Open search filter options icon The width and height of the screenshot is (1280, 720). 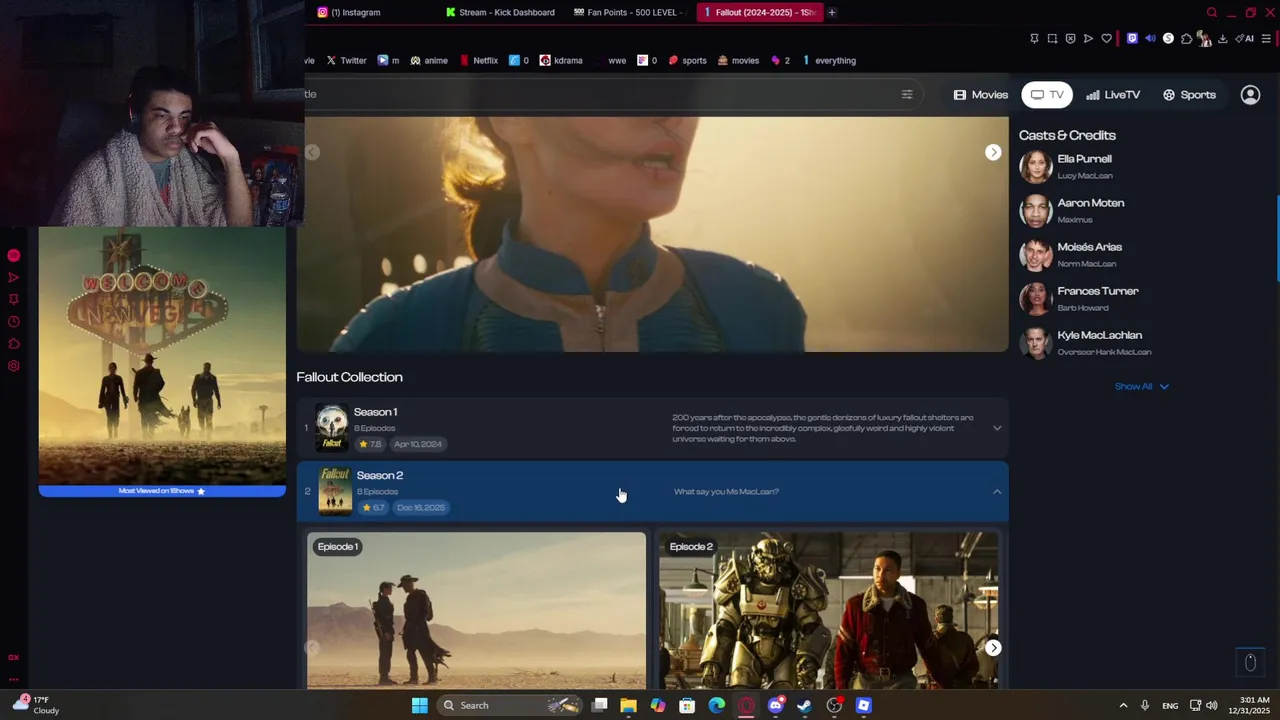tap(907, 95)
